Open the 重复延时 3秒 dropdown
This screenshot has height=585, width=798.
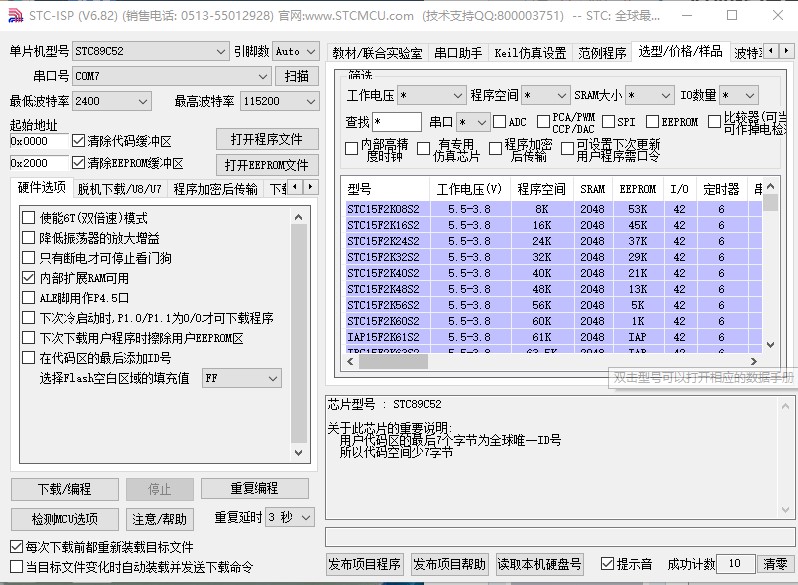click(290, 518)
